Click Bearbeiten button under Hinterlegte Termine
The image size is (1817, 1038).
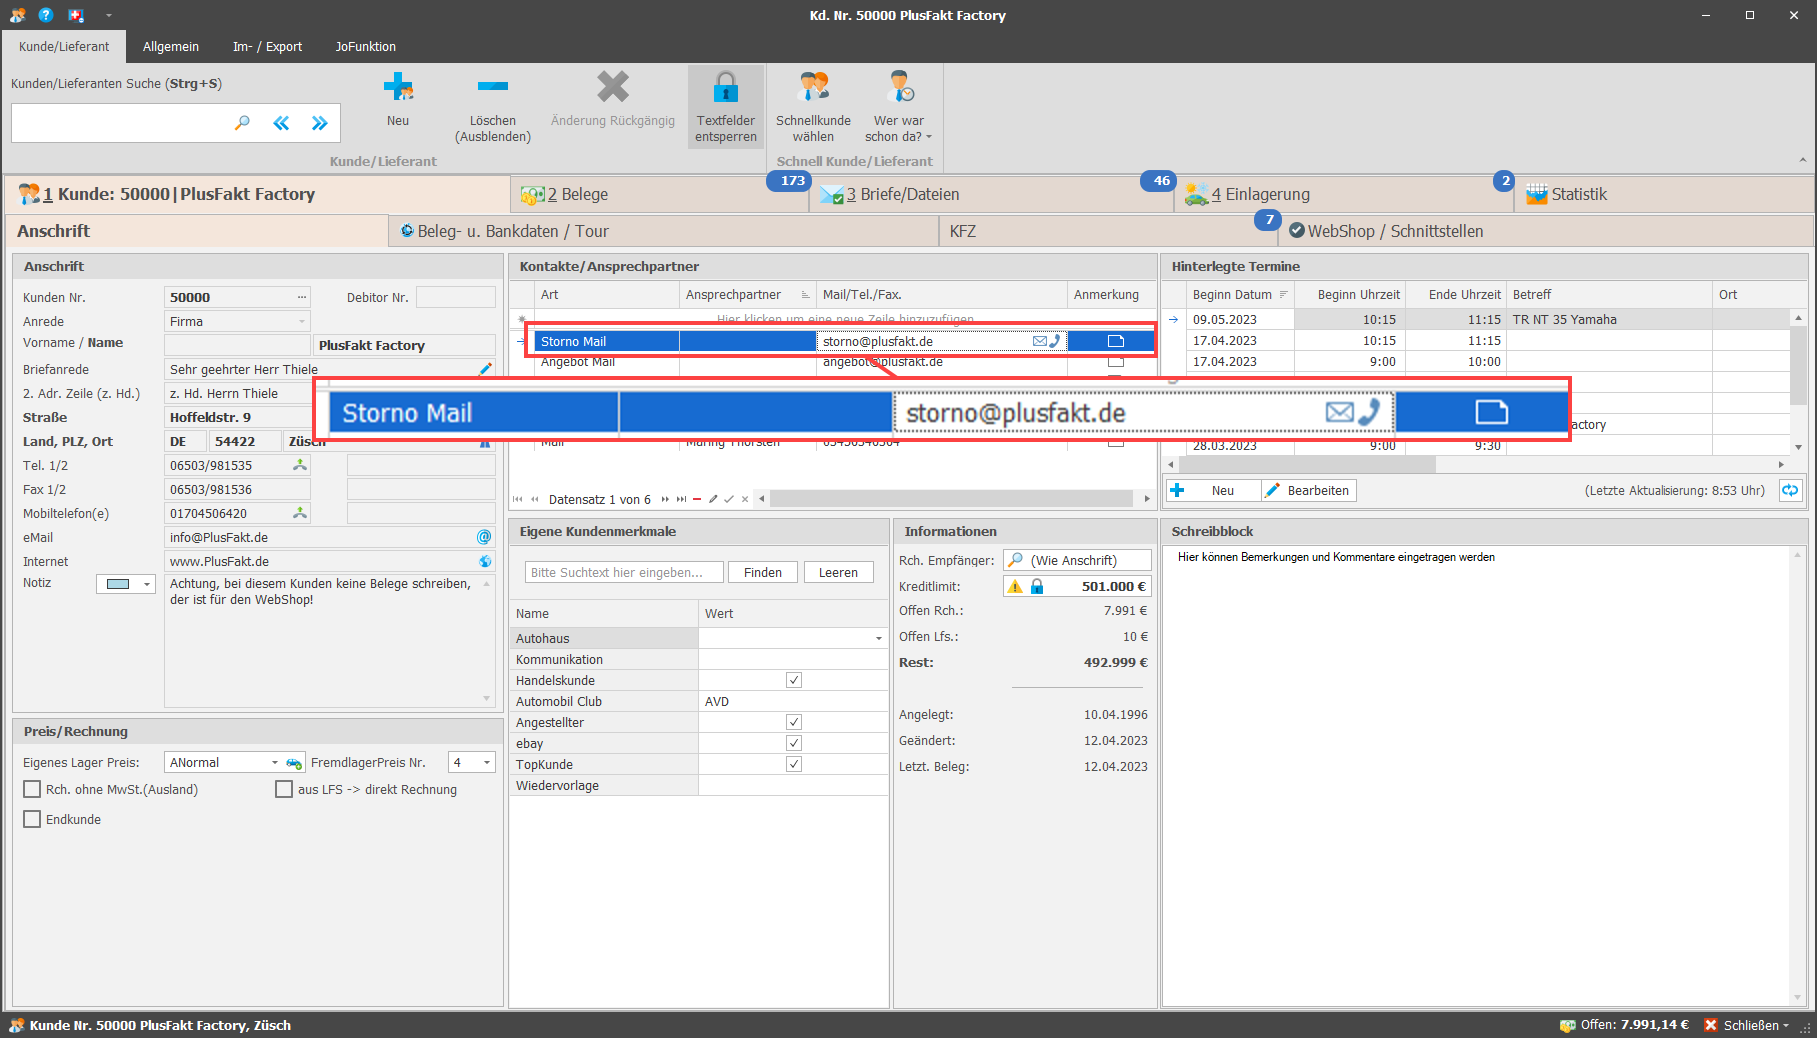(1309, 490)
